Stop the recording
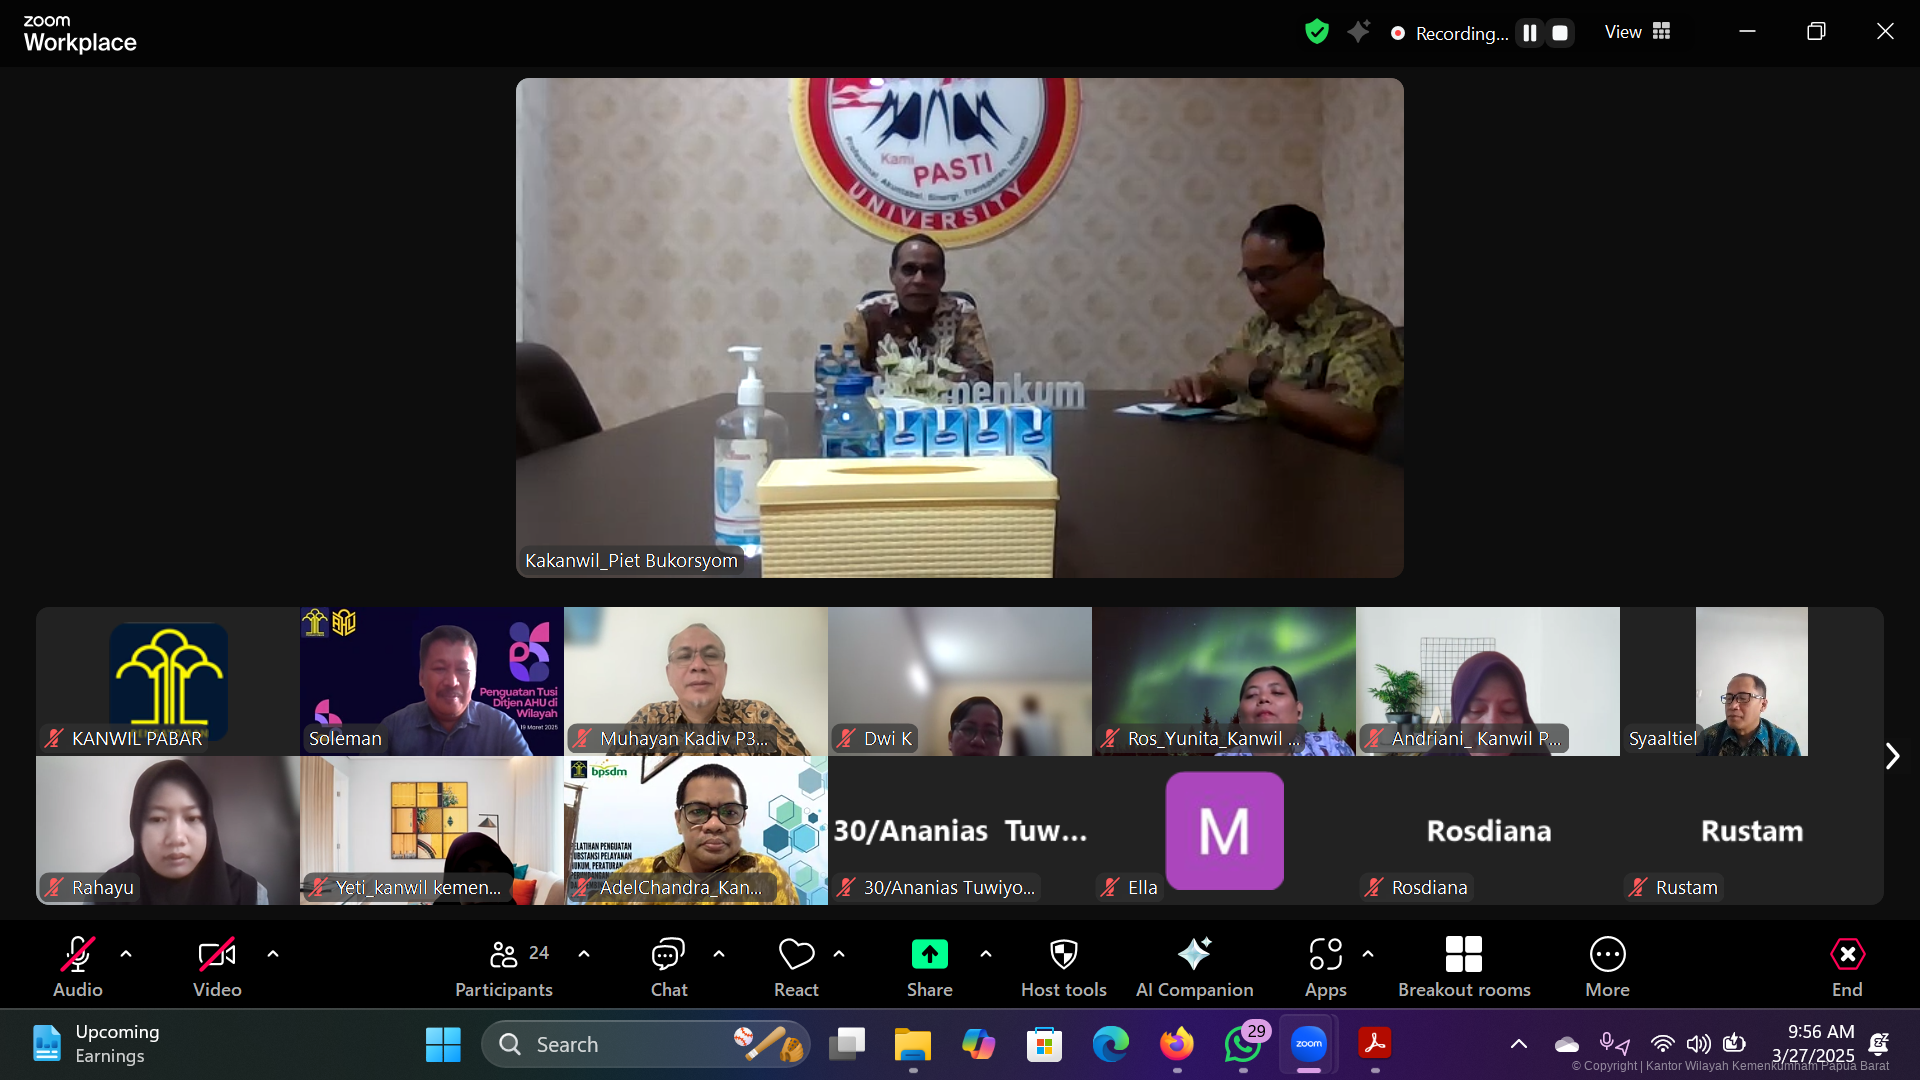 point(1560,33)
